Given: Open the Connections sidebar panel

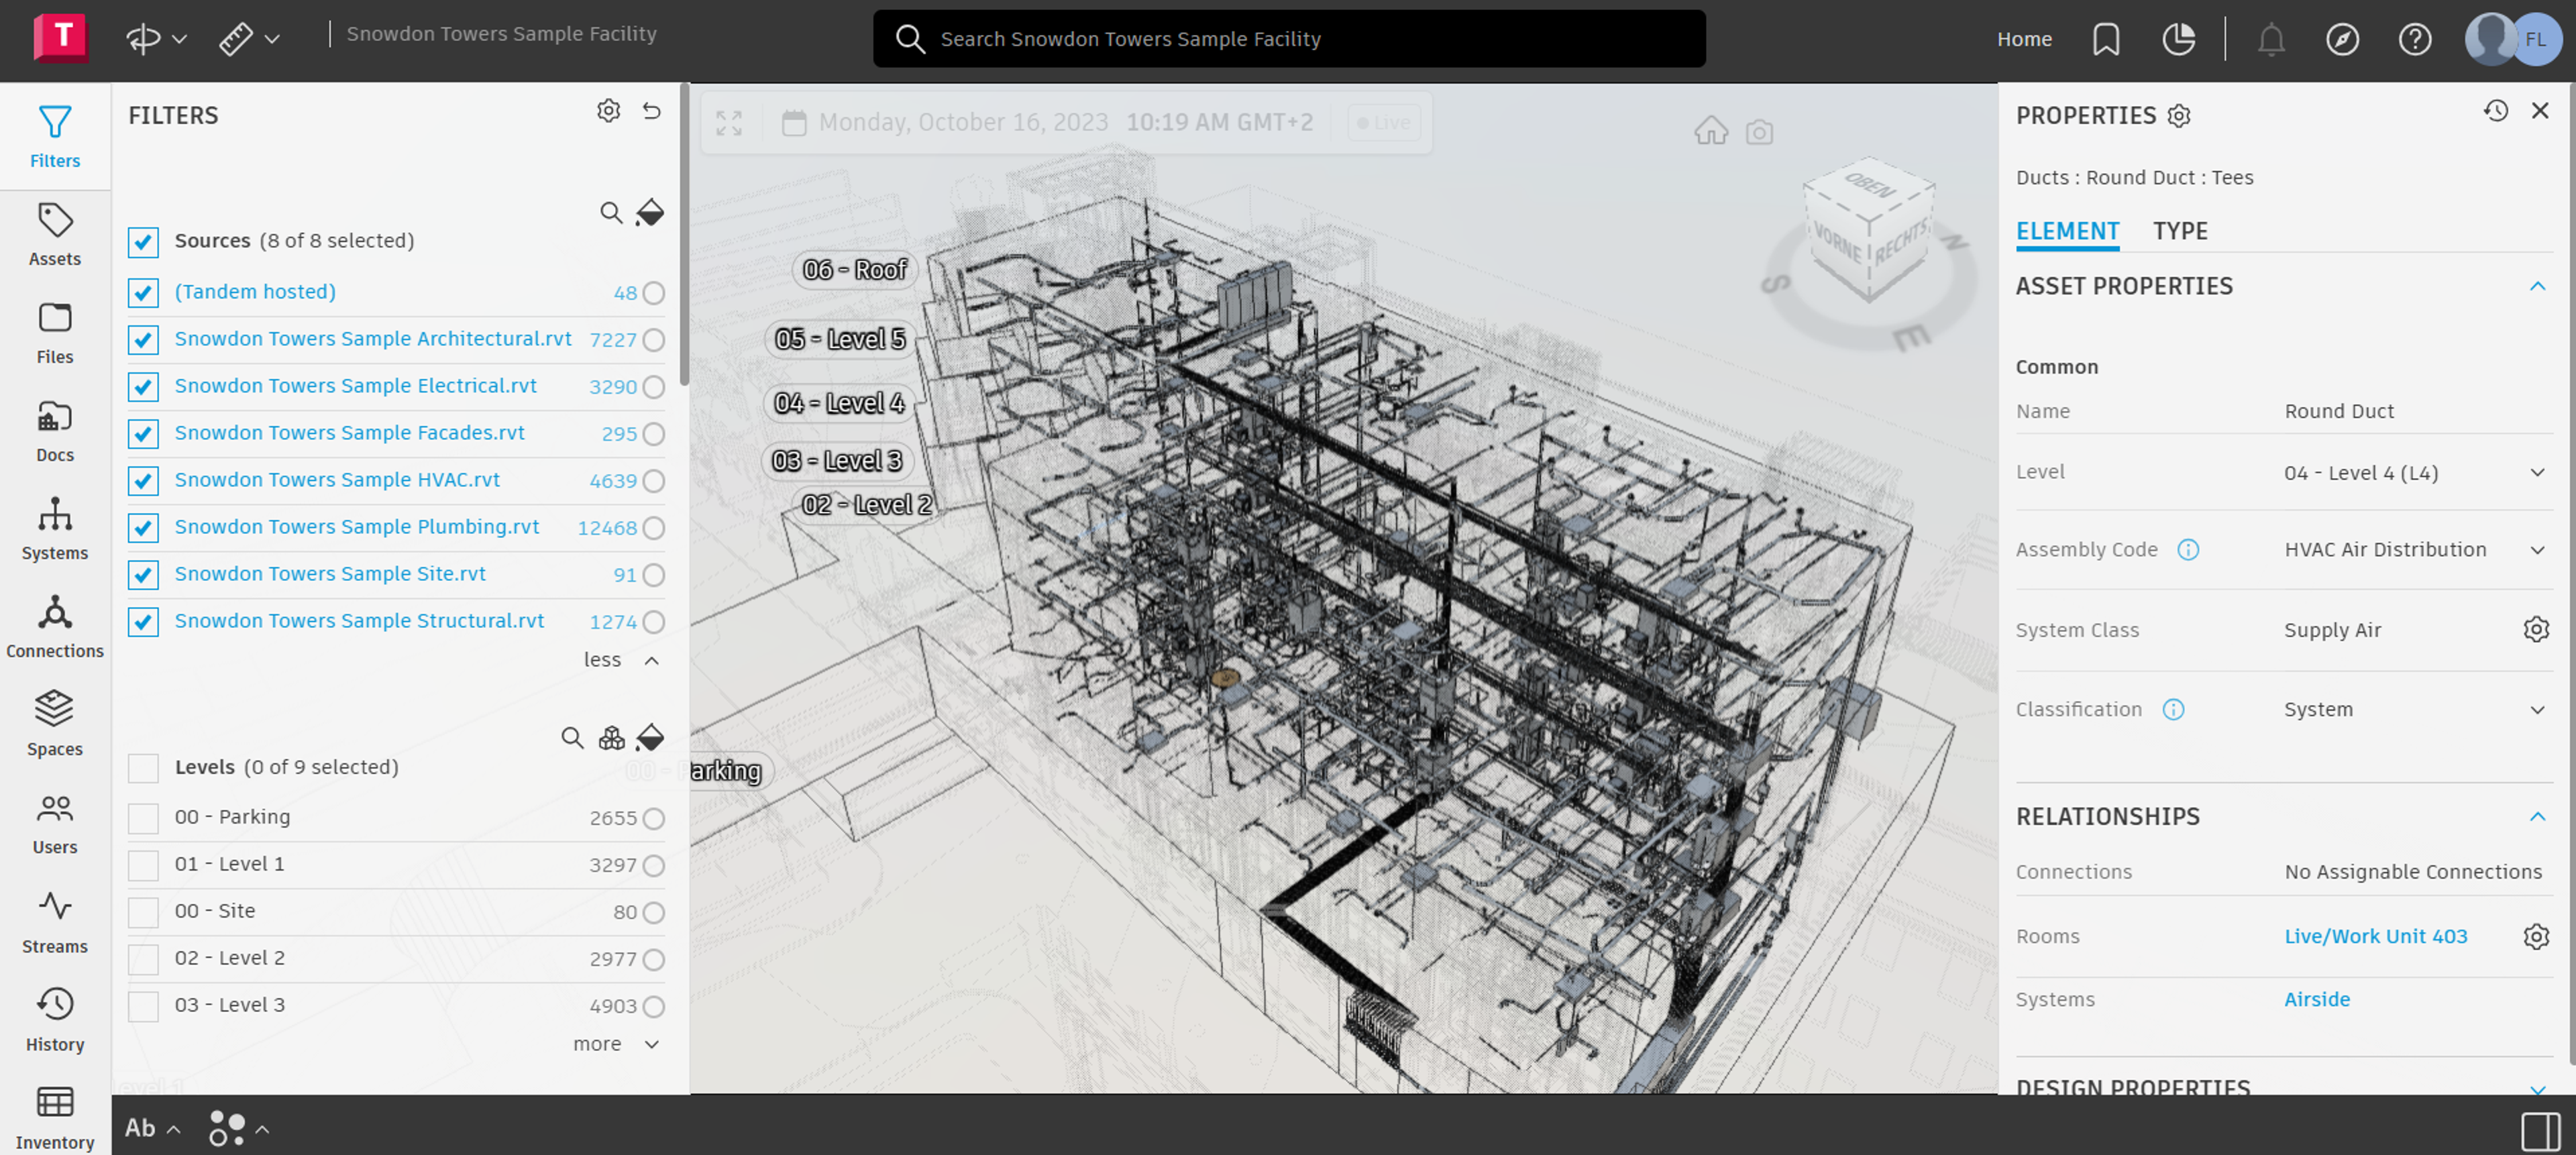Looking at the screenshot, I should point(54,626).
